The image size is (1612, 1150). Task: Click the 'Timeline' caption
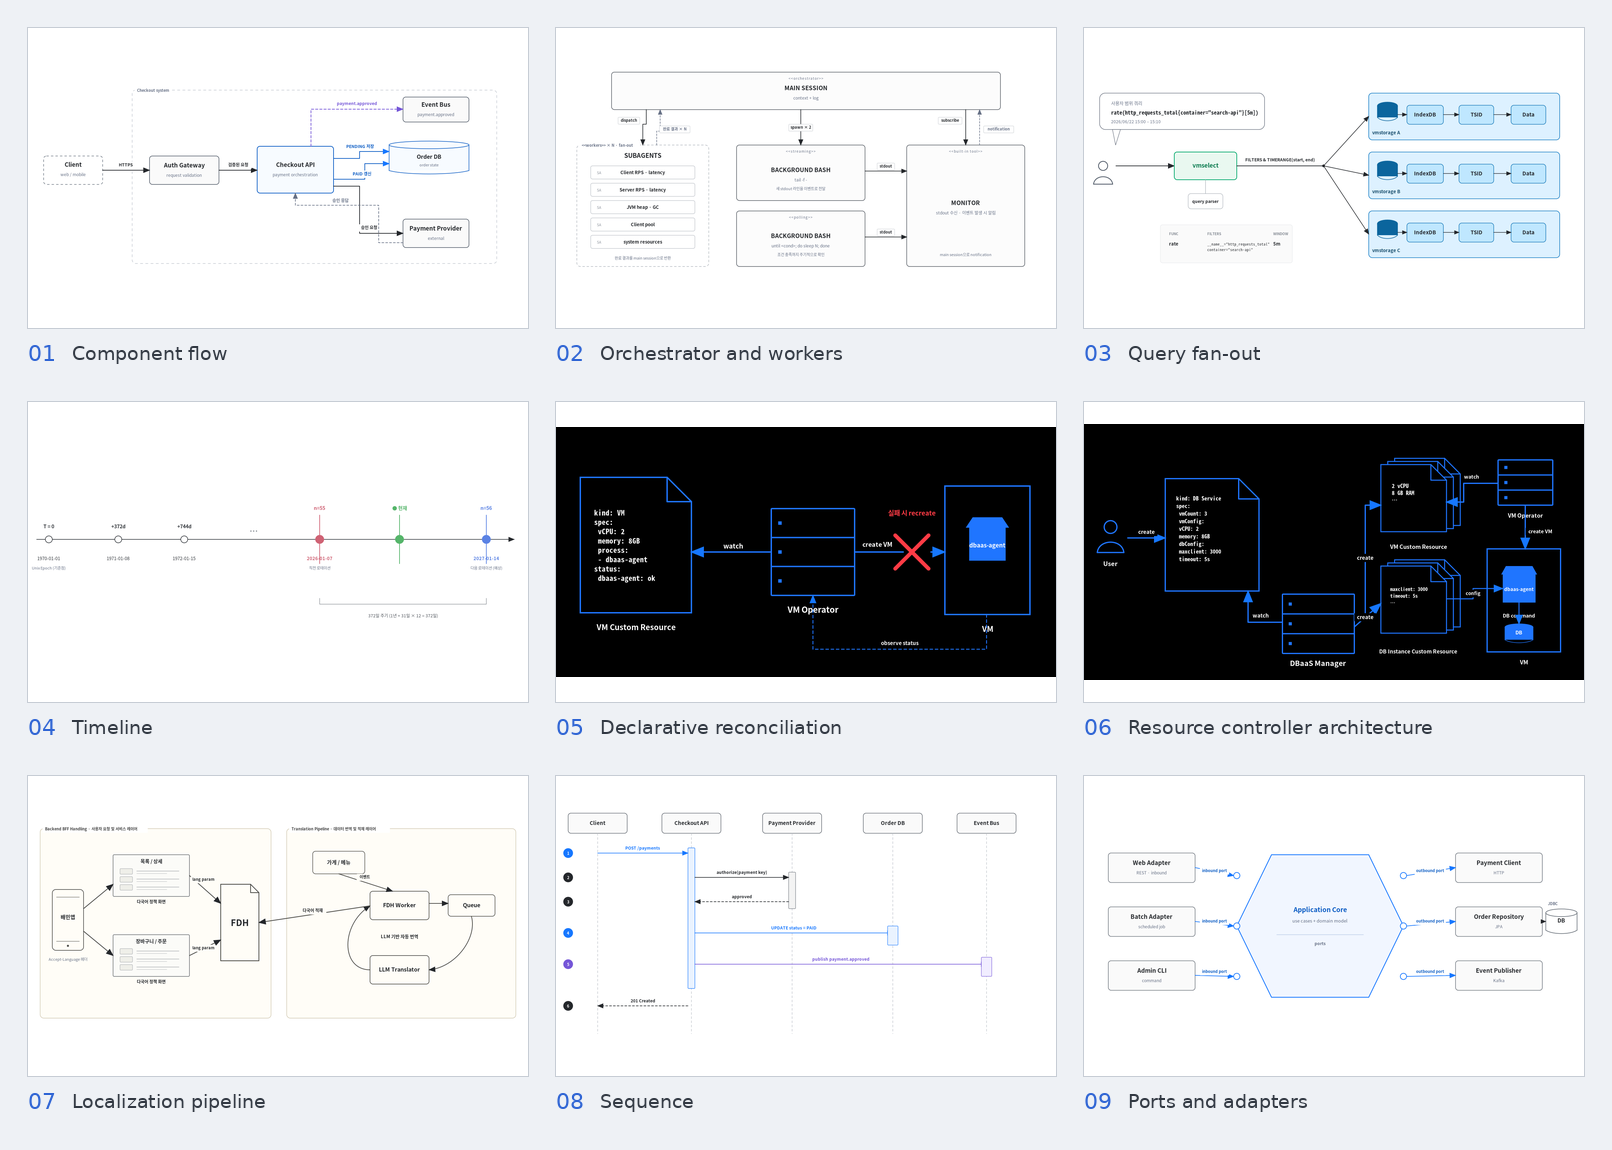(112, 728)
